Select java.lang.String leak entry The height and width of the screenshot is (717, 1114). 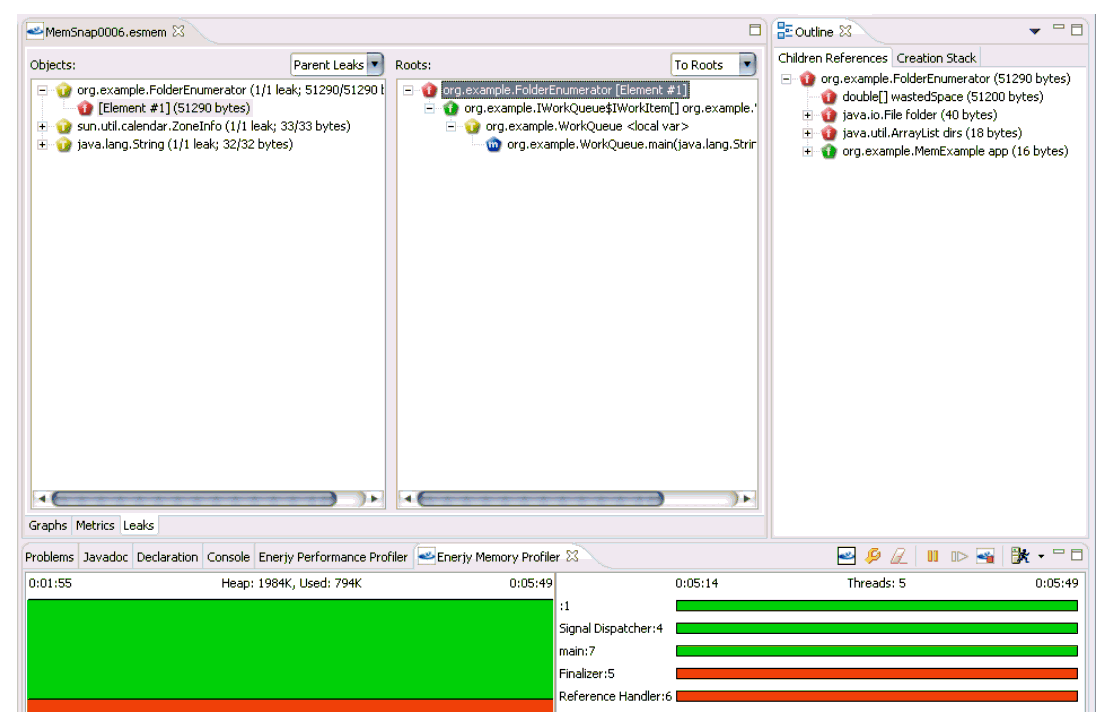[184, 145]
